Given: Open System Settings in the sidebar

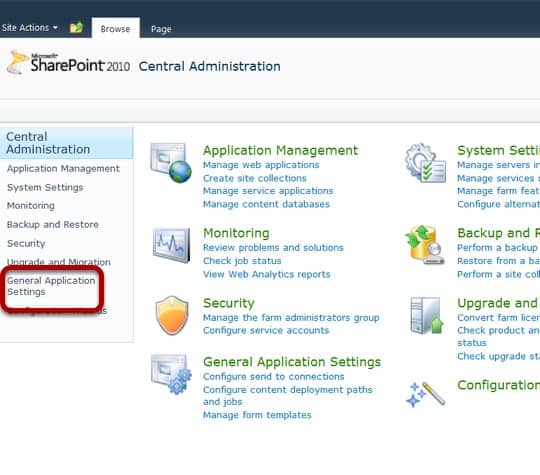Looking at the screenshot, I should click(x=45, y=188).
